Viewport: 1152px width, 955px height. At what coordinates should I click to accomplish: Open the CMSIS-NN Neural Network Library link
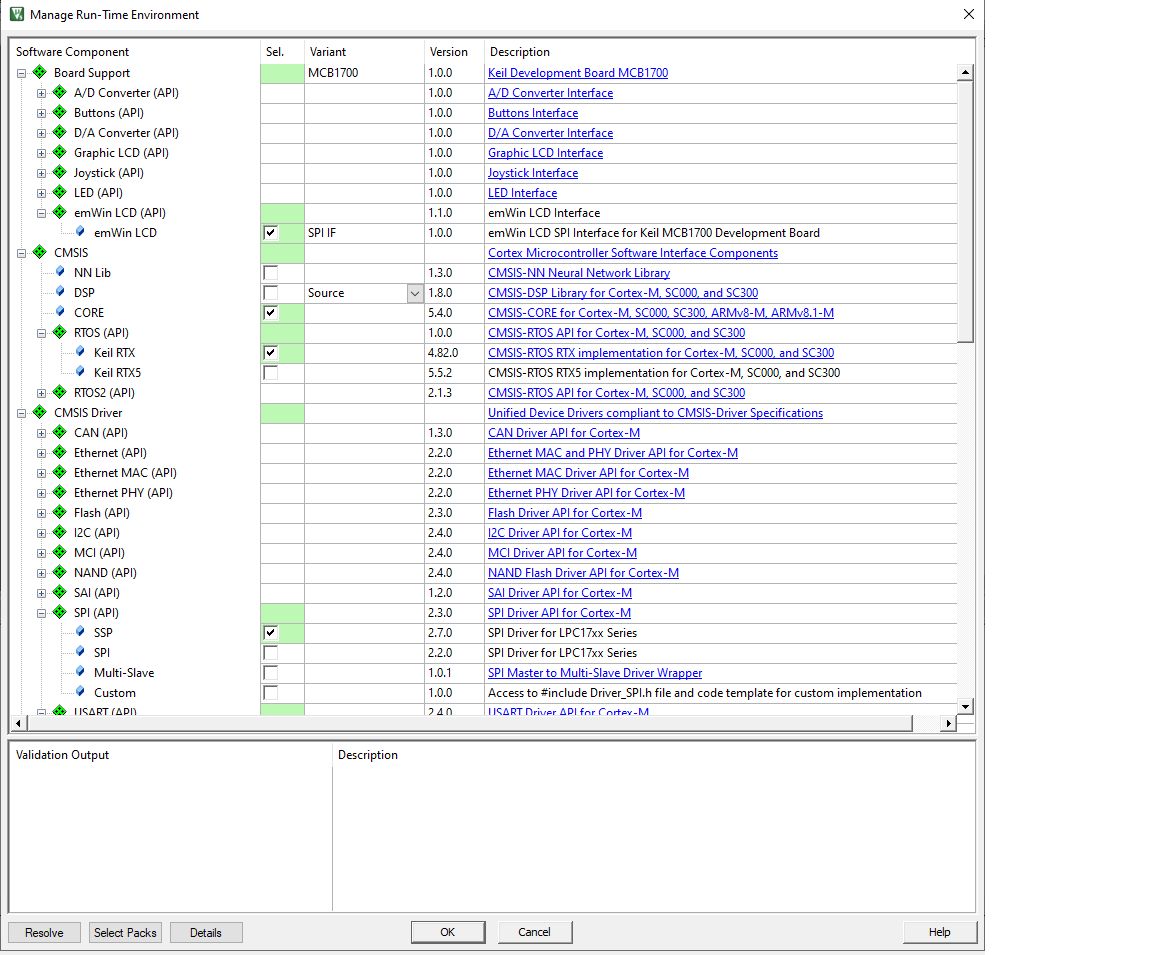[x=578, y=273]
